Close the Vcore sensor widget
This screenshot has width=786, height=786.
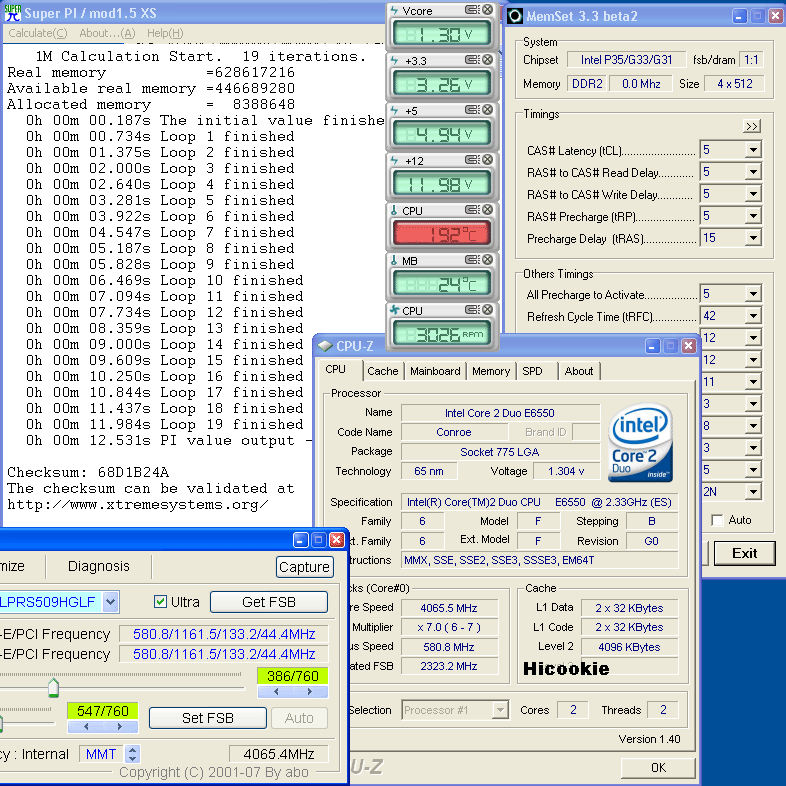pyautogui.click(x=487, y=11)
